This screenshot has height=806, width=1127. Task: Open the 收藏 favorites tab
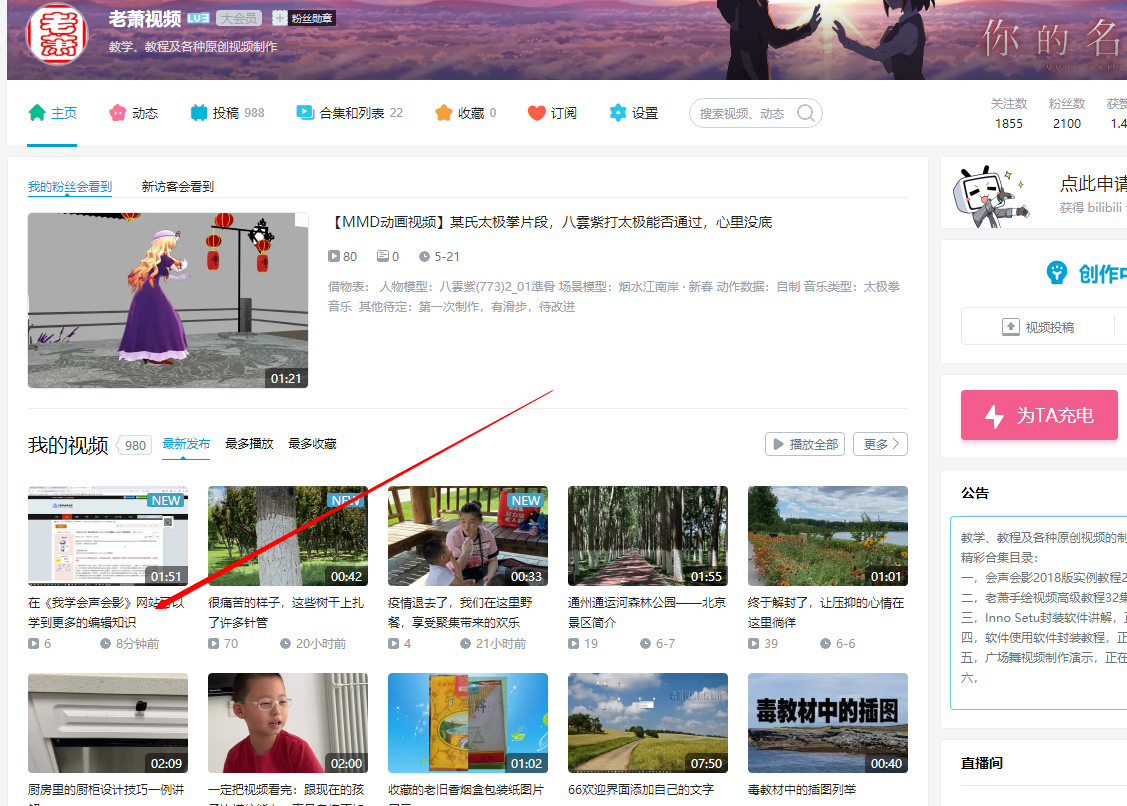click(x=465, y=113)
